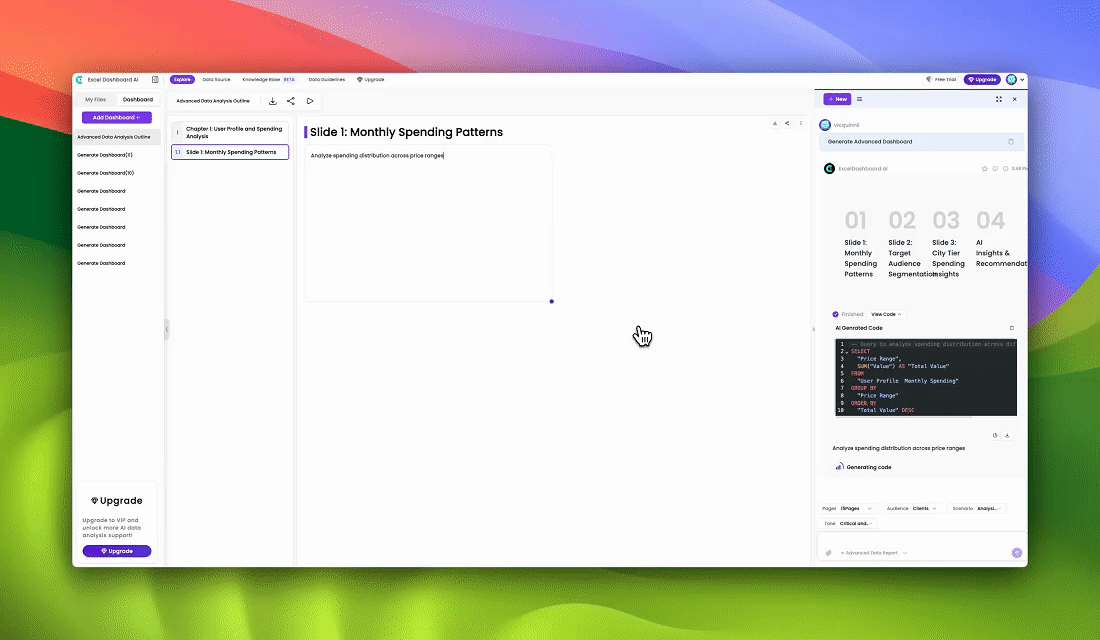The image size is (1100, 640).
Task: Open the Pages dropdown
Action: tap(847, 509)
